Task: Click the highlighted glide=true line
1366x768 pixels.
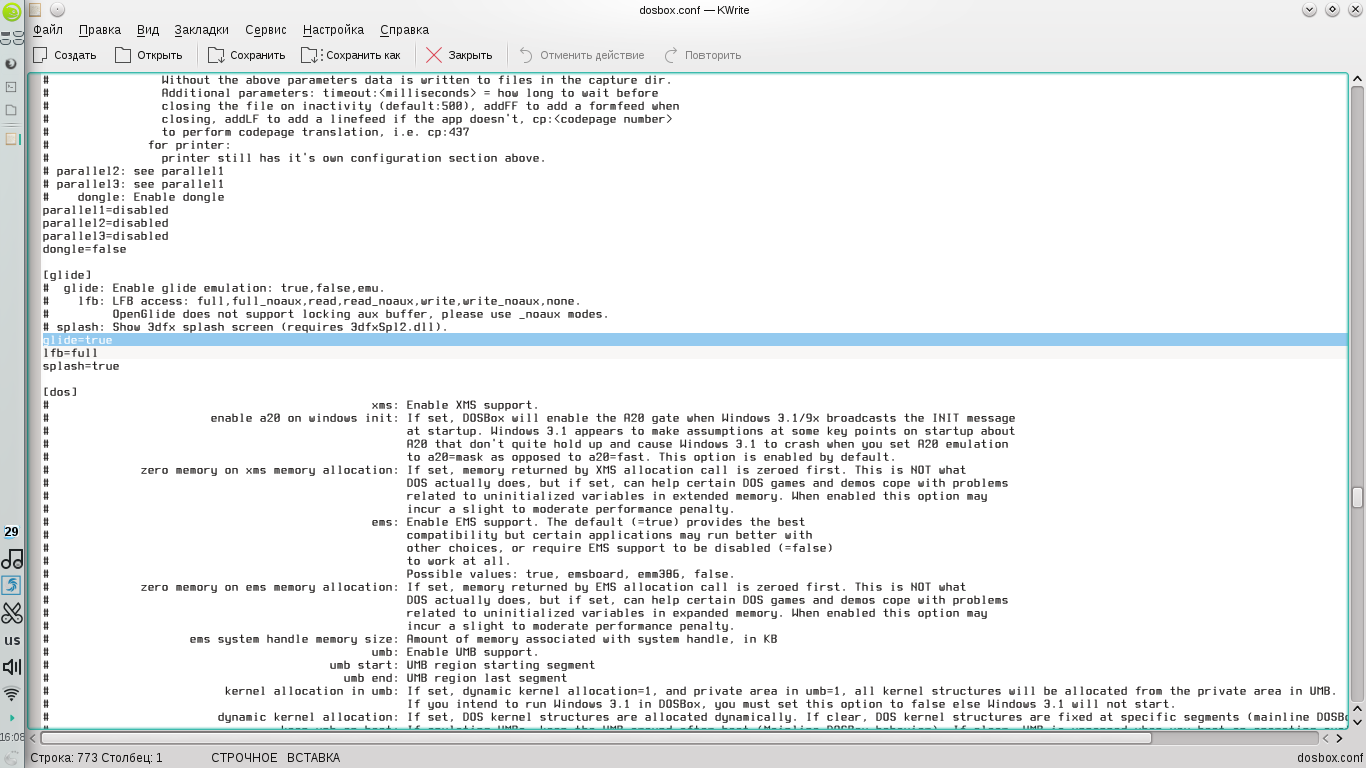Action: point(694,340)
